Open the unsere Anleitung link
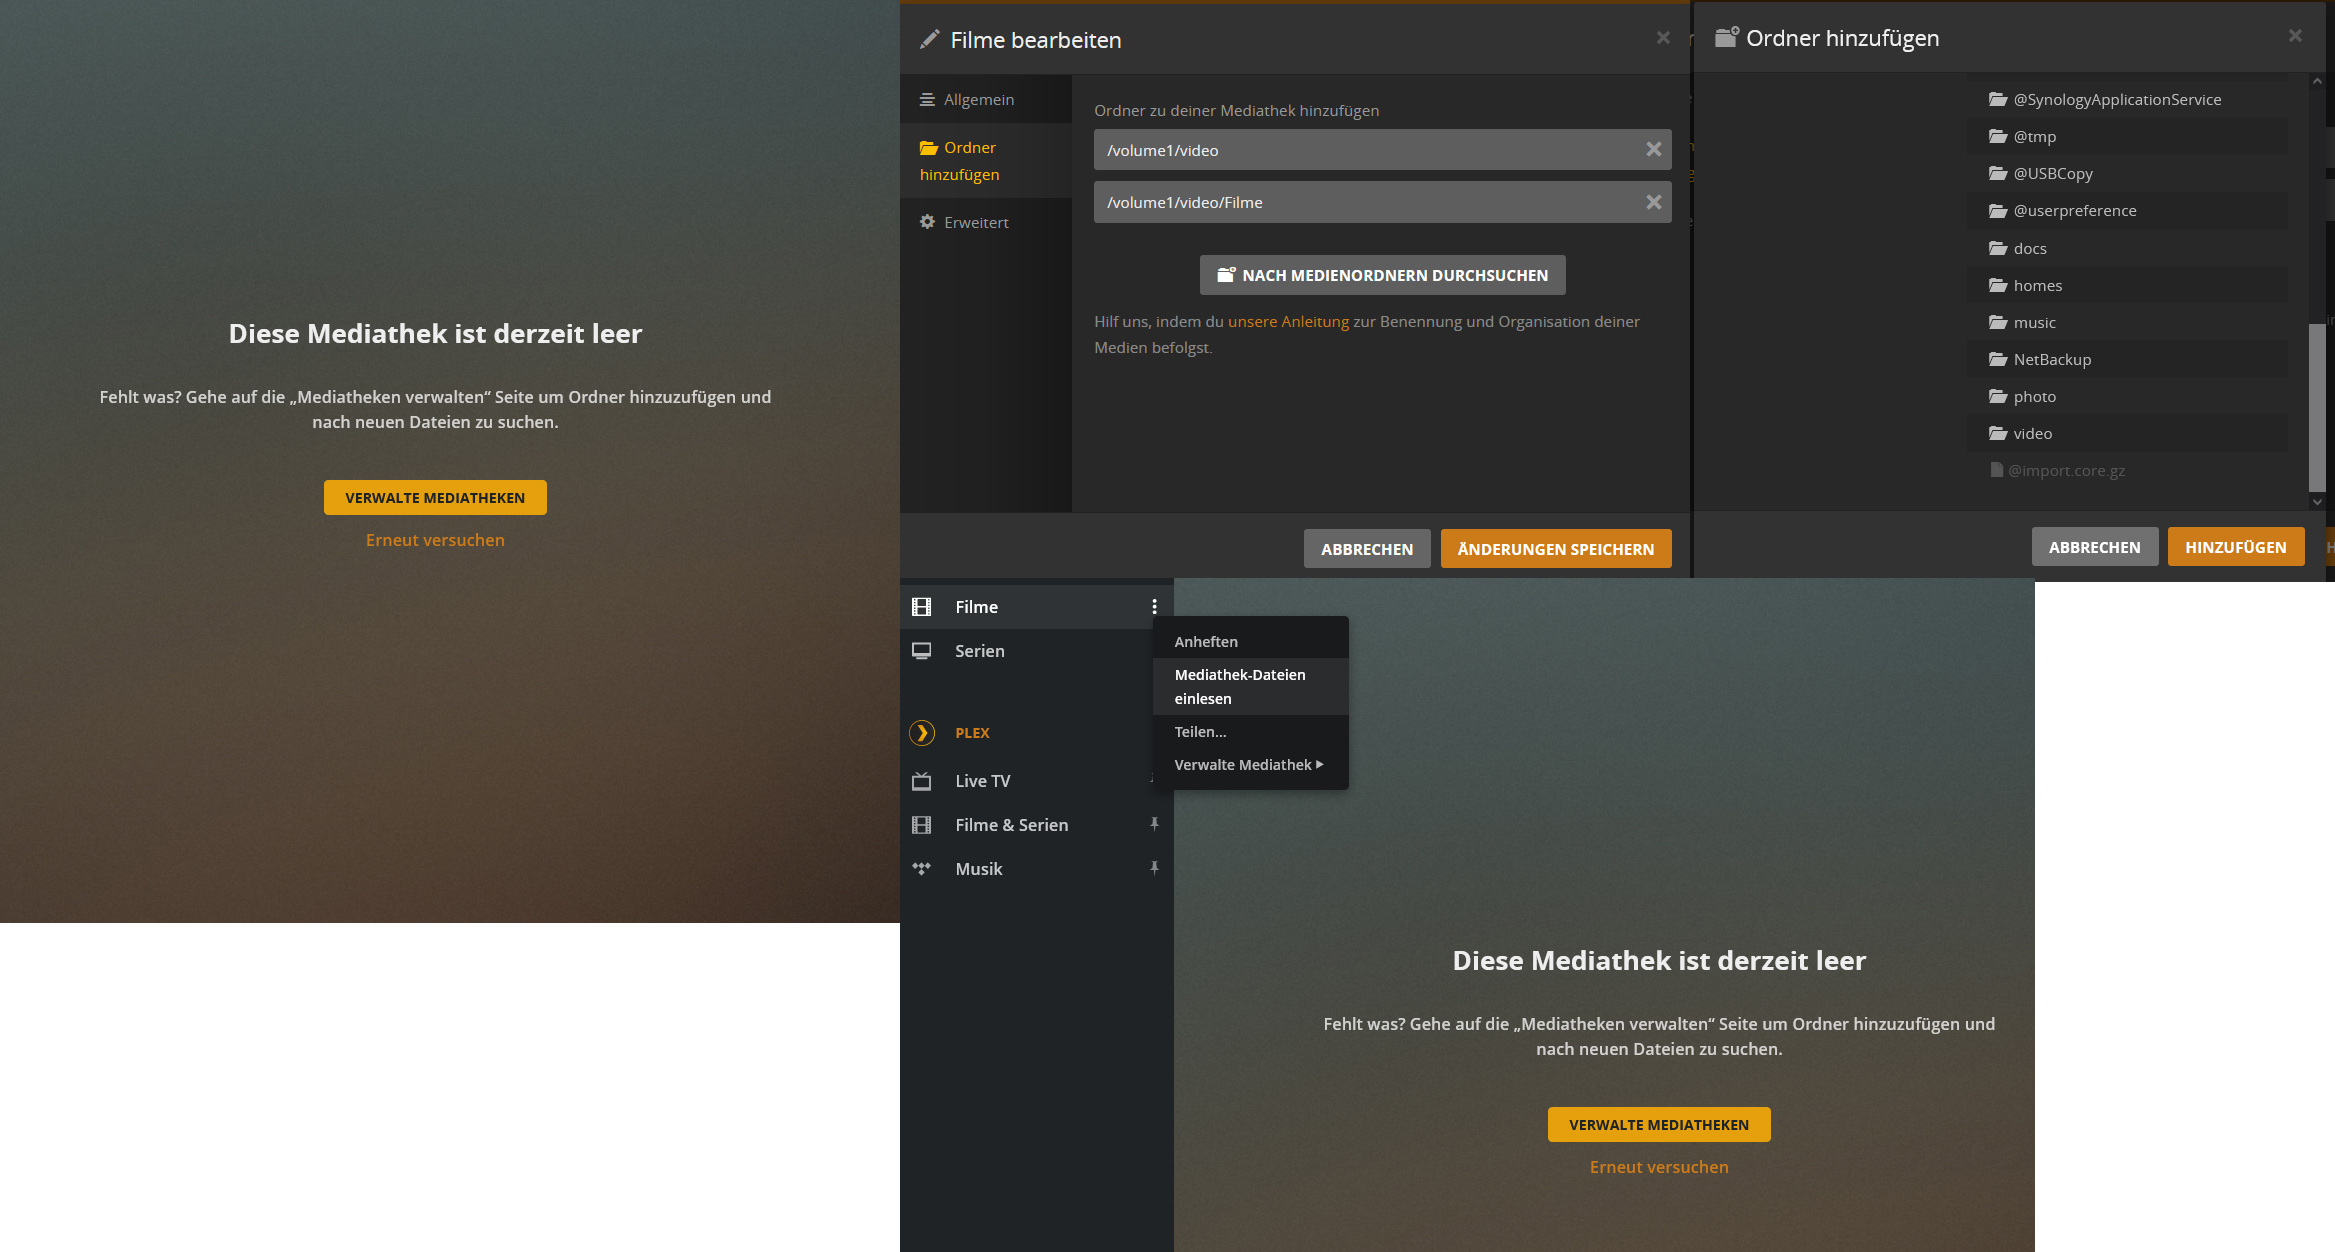Viewport: 2335px width, 1252px height. coord(1288,322)
